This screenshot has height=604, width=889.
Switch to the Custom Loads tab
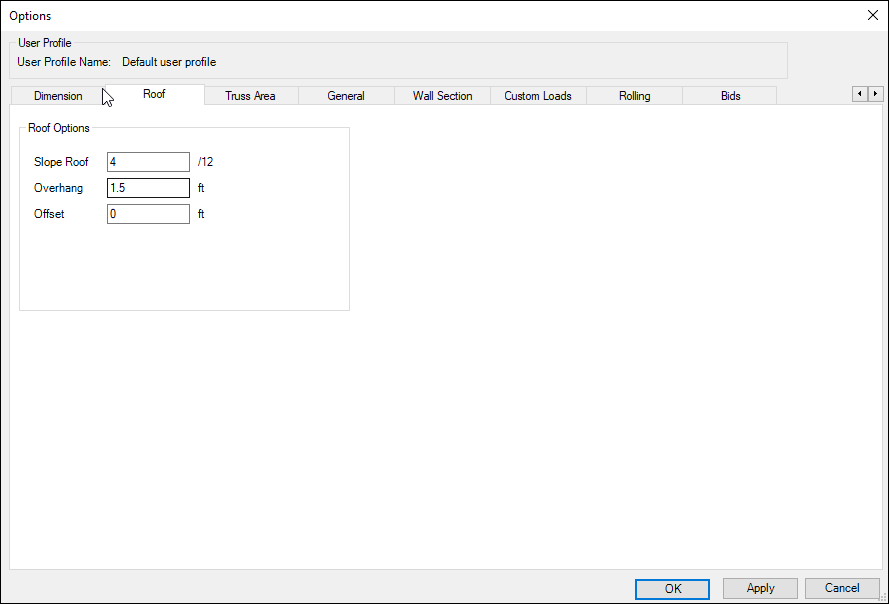tap(538, 96)
